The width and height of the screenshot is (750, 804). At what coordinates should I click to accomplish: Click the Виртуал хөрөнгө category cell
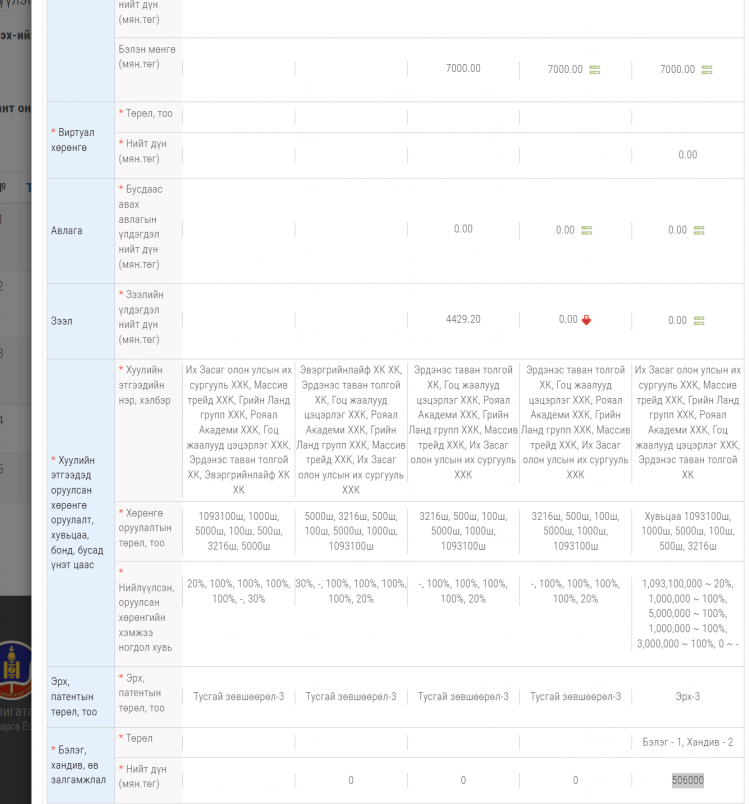80,139
